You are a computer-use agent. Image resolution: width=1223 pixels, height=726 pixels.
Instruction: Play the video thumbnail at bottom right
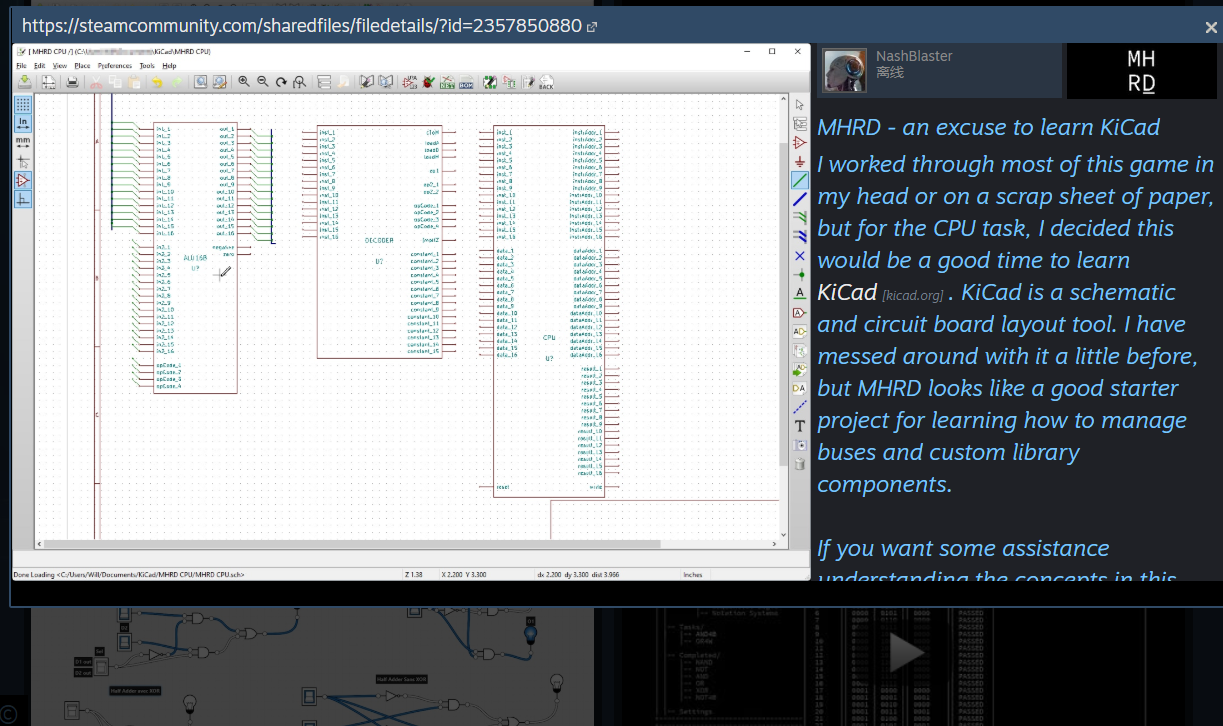(x=907, y=654)
